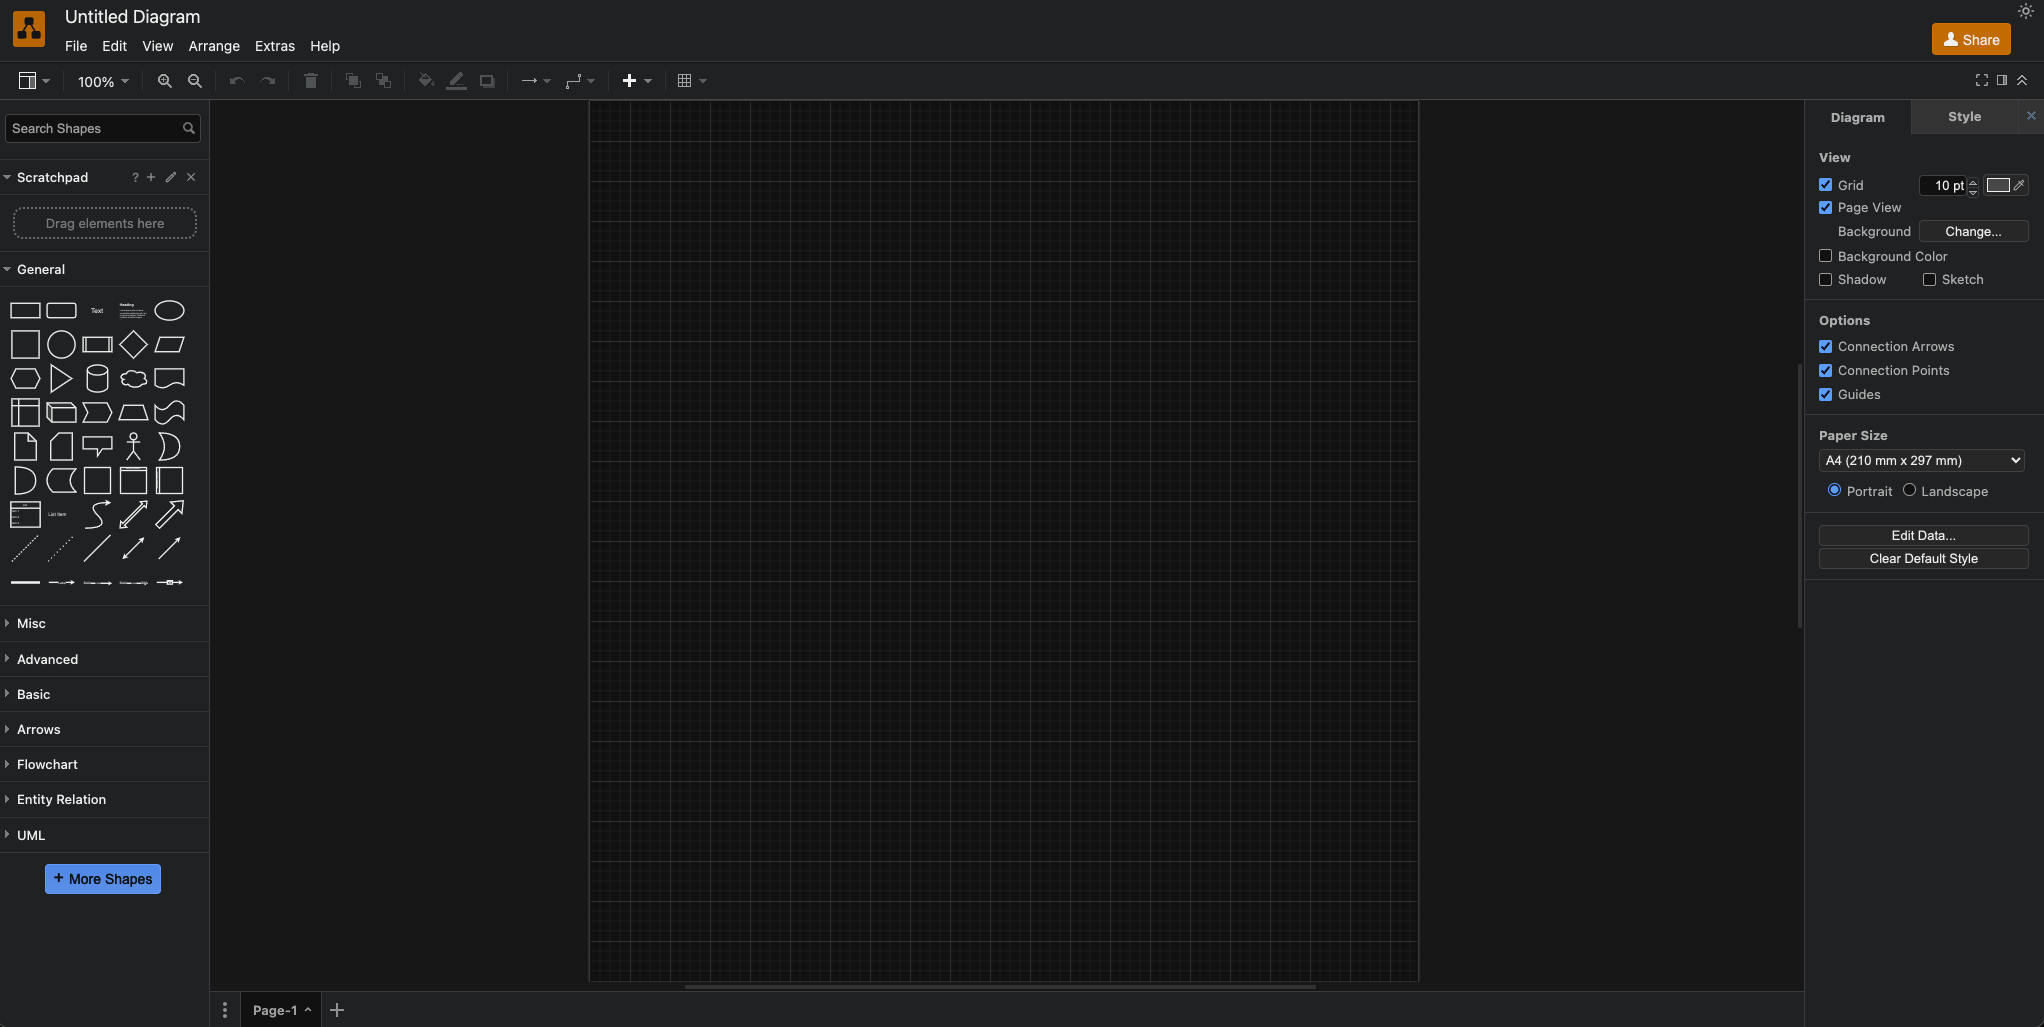Open the 100% zoom level dropdown
The image size is (2044, 1027).
click(x=103, y=82)
